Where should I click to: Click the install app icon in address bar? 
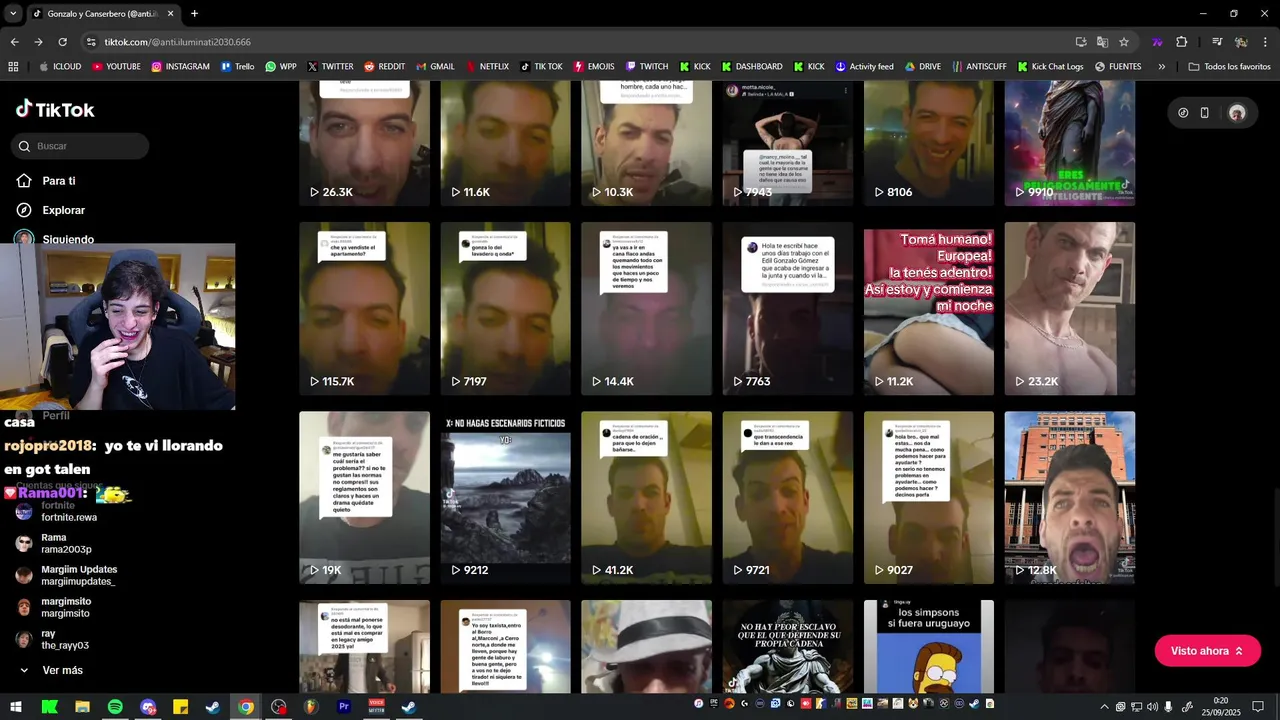tap(1081, 42)
